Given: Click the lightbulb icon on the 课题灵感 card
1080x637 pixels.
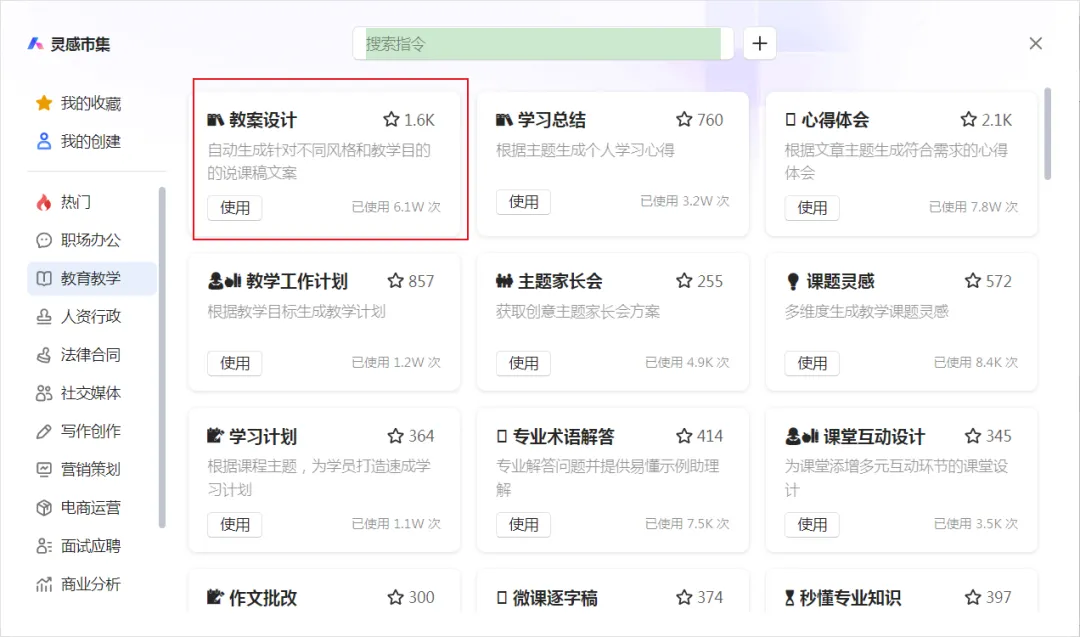Looking at the screenshot, I should tap(792, 281).
